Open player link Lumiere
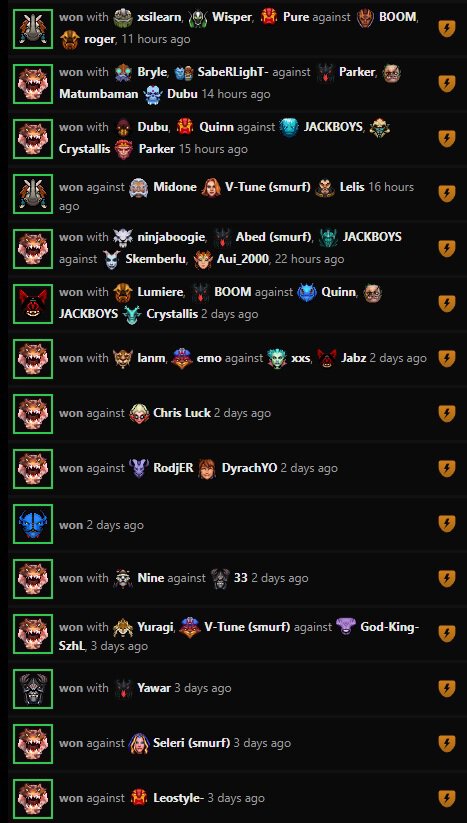Image resolution: width=467 pixels, height=823 pixels. [160, 291]
